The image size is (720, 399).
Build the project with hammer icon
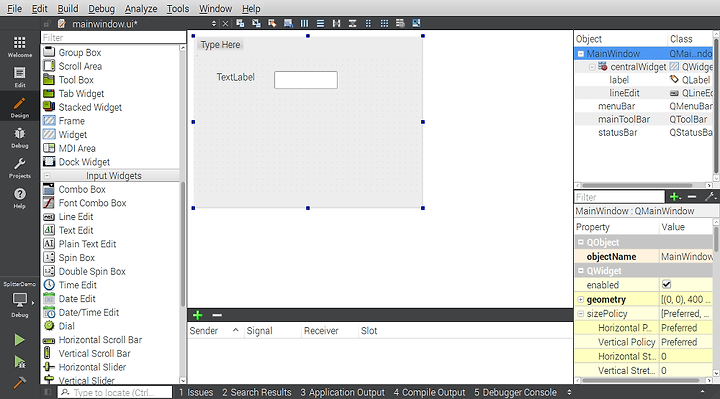click(19, 382)
